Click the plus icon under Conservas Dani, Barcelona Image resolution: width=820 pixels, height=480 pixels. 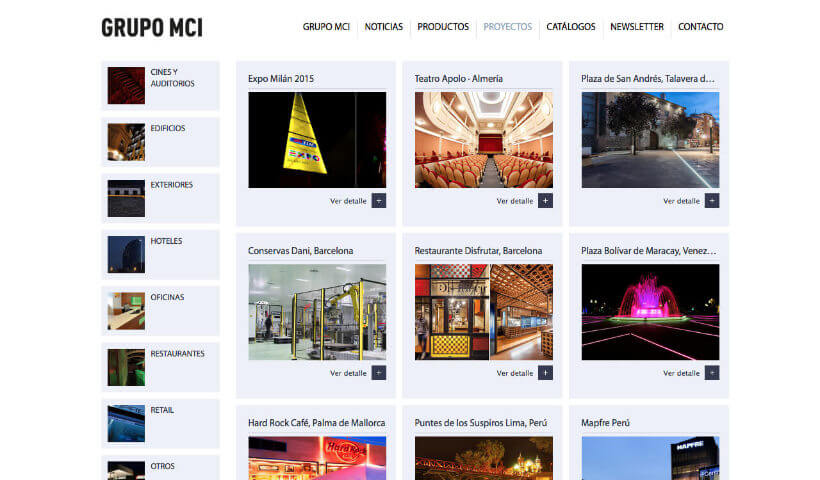[378, 373]
